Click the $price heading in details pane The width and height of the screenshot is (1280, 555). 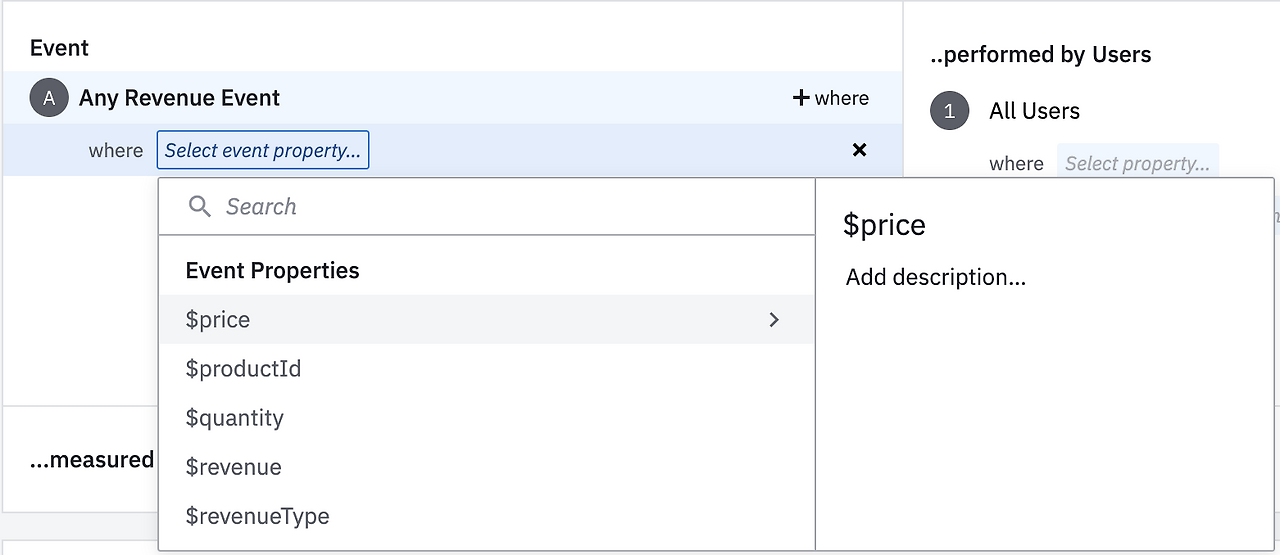(x=885, y=225)
